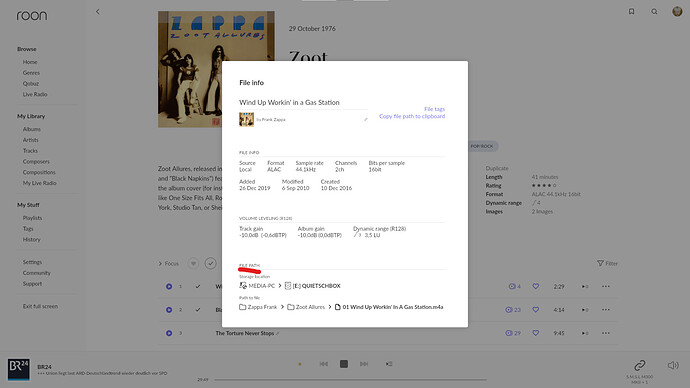Seek on the playback progress bar
This screenshot has width=690, height=388.
tap(350, 380)
